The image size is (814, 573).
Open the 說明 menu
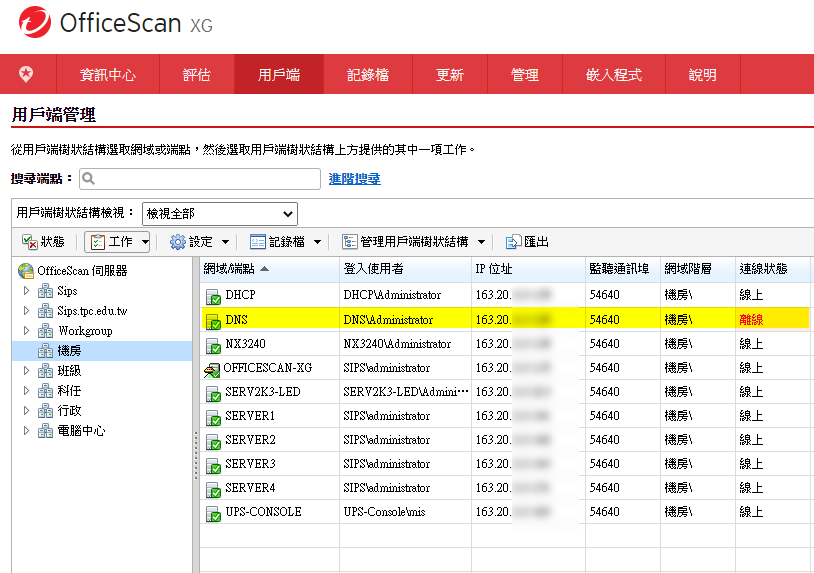click(x=703, y=74)
